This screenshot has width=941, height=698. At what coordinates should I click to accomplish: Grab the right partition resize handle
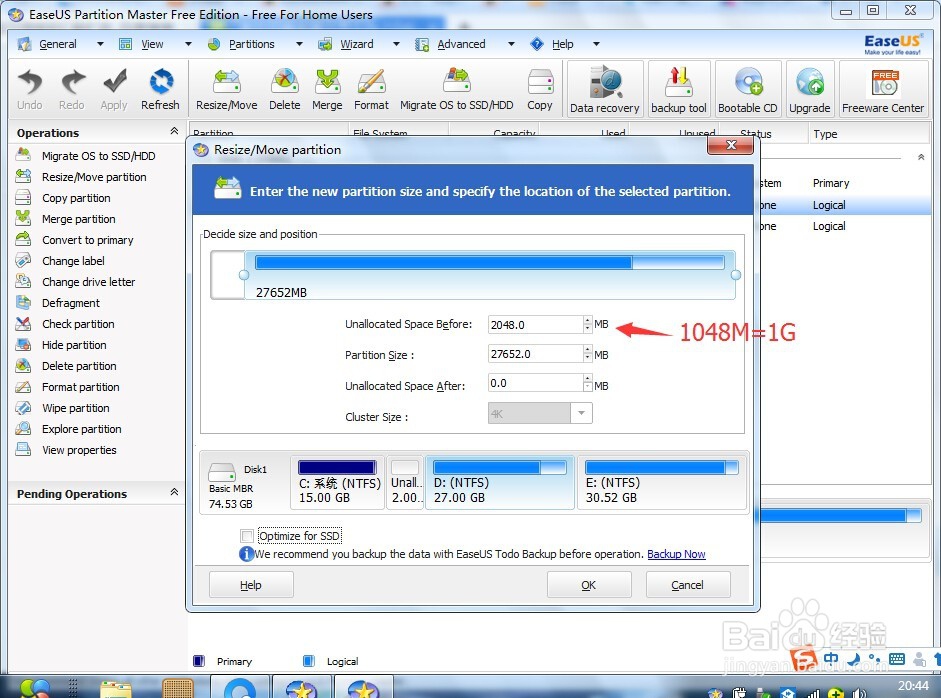click(x=736, y=275)
